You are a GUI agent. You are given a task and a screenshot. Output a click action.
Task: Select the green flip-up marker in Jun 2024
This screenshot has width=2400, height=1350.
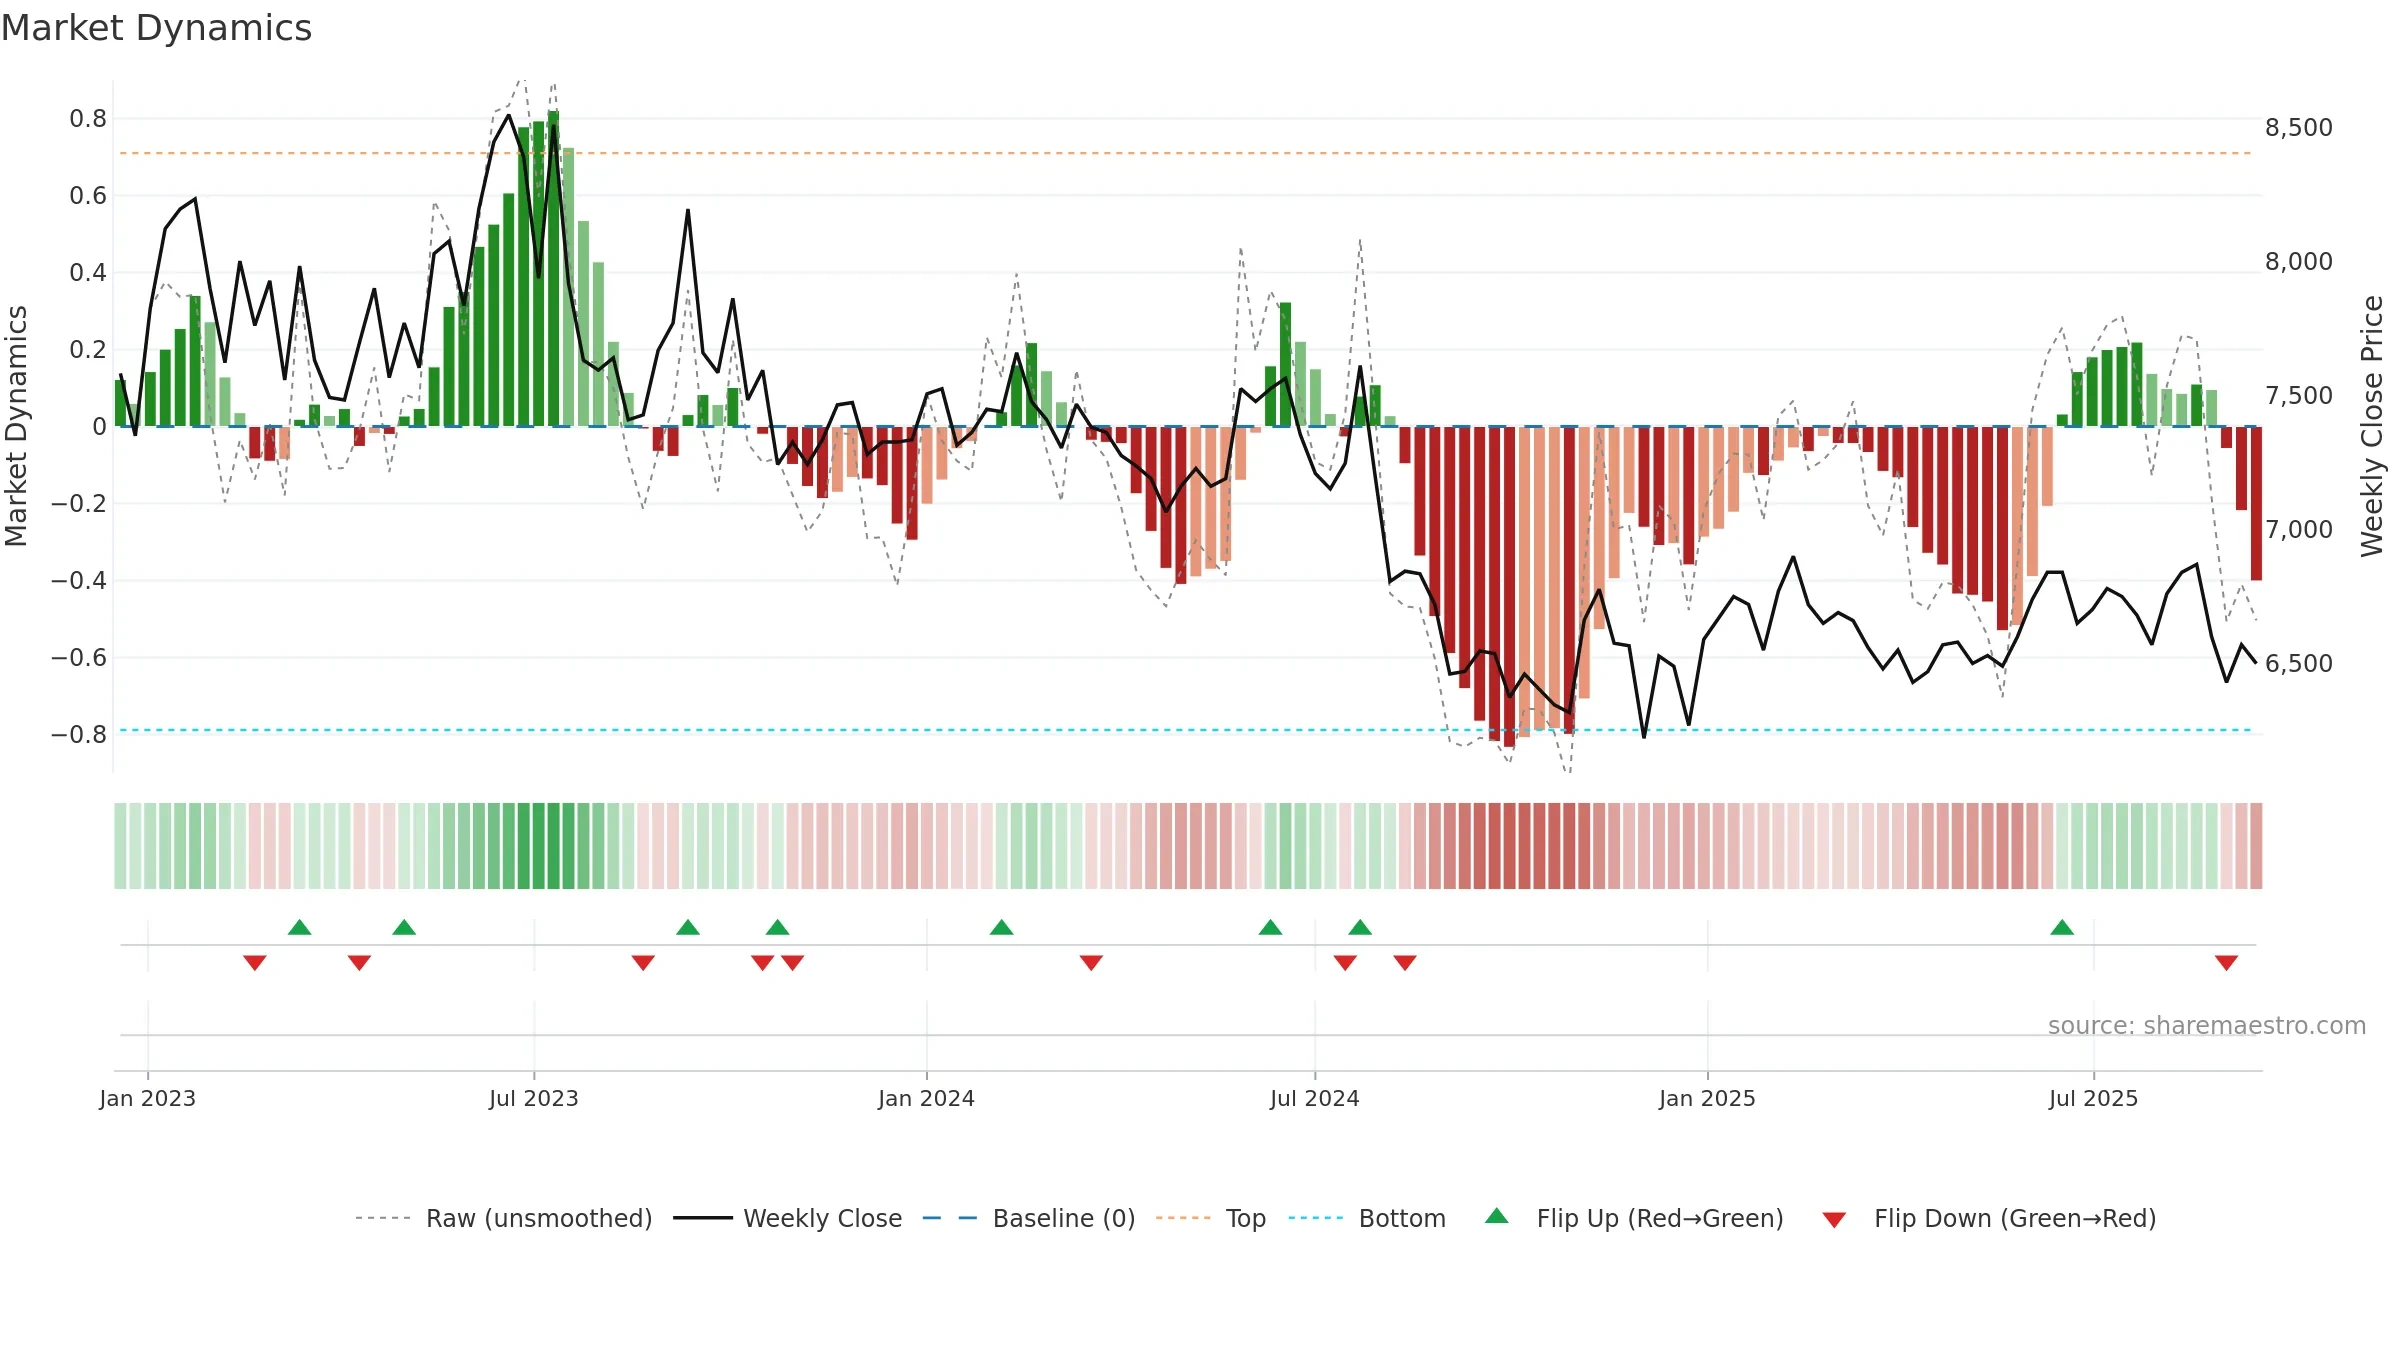click(x=1271, y=927)
